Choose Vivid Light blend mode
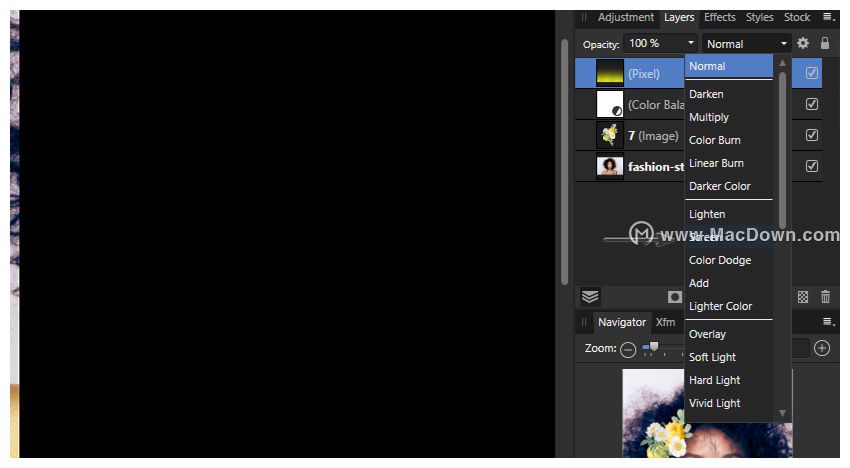 coord(729,403)
